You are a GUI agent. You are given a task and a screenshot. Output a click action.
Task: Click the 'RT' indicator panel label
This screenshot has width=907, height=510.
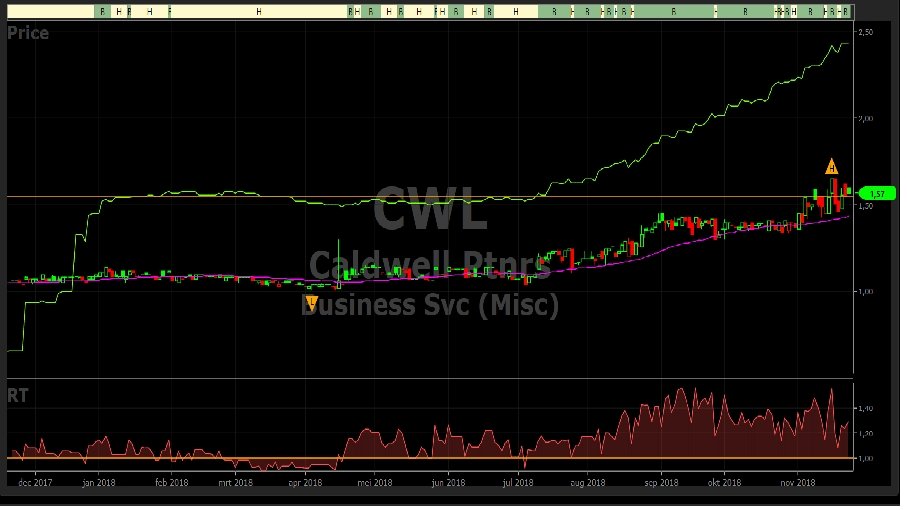pos(18,396)
